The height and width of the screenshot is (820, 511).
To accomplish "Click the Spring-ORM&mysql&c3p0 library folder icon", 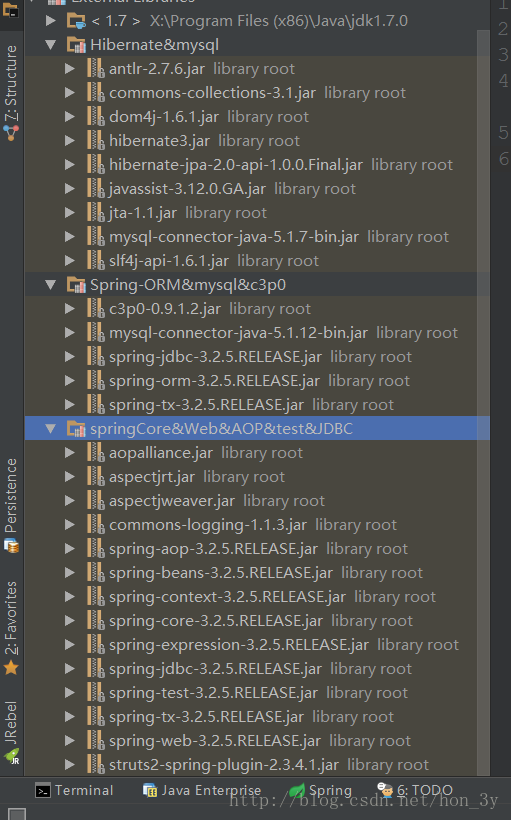I will [76, 285].
